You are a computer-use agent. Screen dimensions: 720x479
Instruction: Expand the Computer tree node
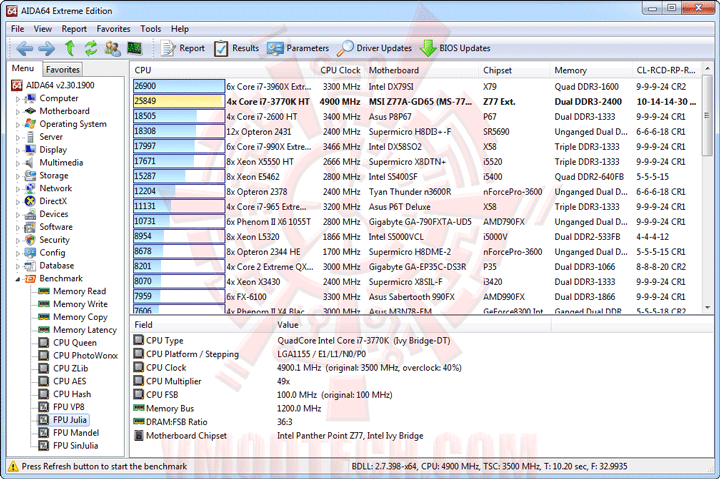click(x=17, y=99)
